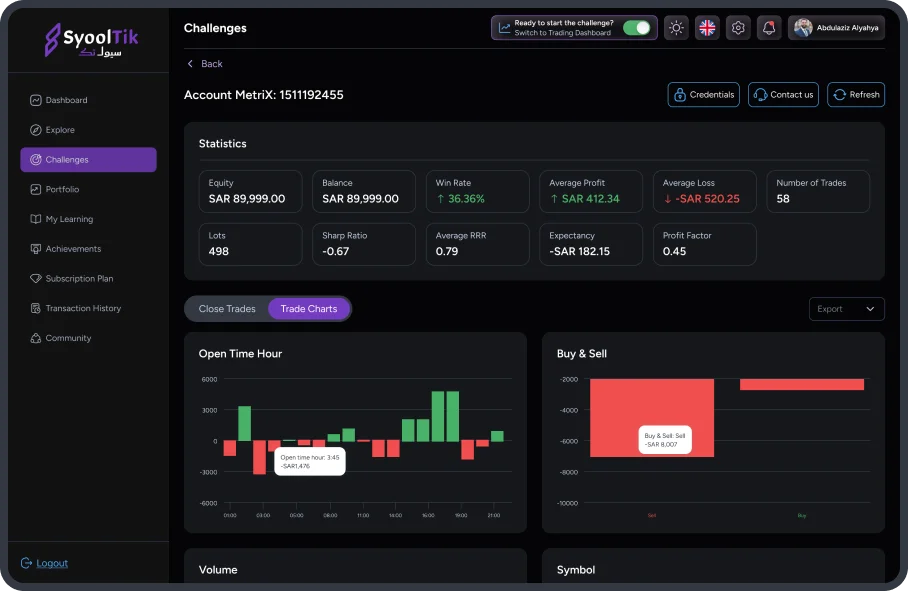The image size is (908, 591).
Task: Open the UK flag language selector
Action: pos(707,28)
